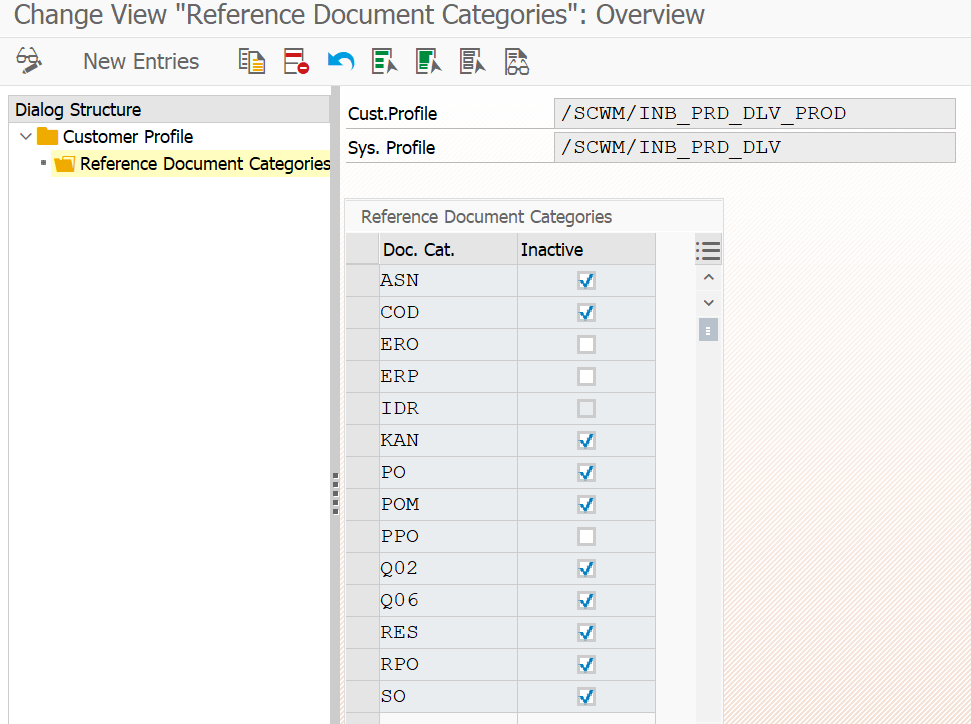Click the Select All icon
971x724 pixels.
click(x=385, y=61)
